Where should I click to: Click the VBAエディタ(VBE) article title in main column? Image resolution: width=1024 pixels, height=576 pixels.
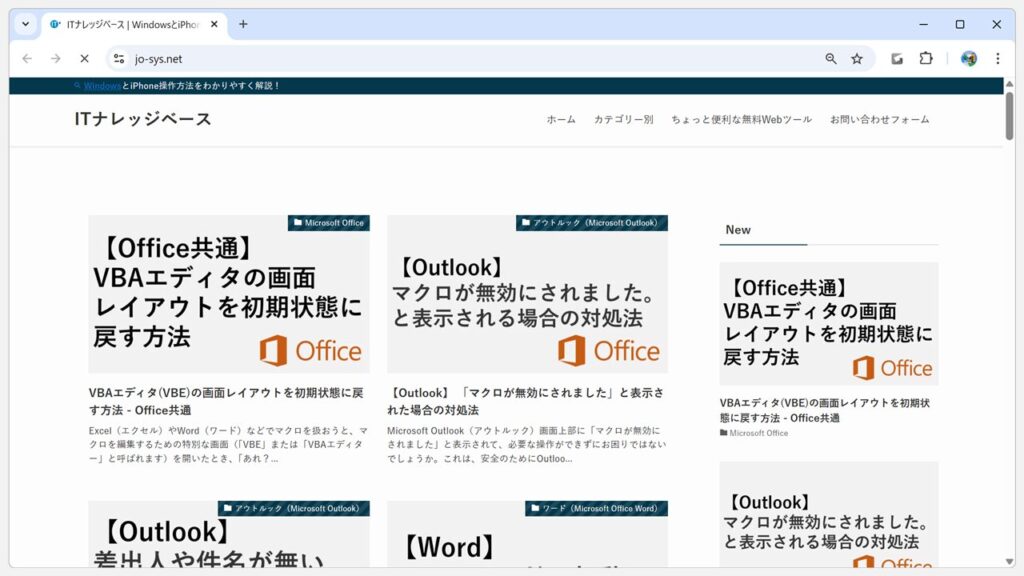pos(226,401)
